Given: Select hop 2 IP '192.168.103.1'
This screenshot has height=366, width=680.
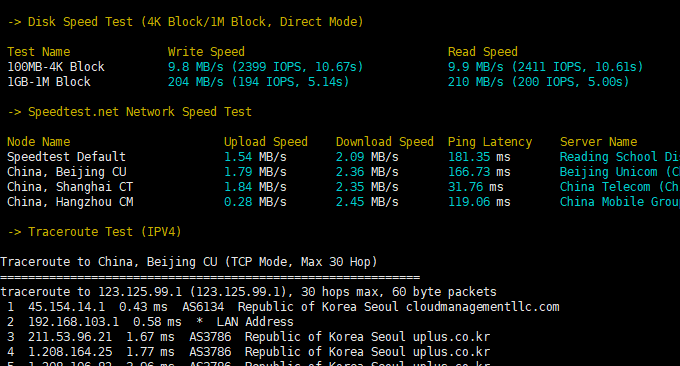Looking at the screenshot, I should [73, 322].
